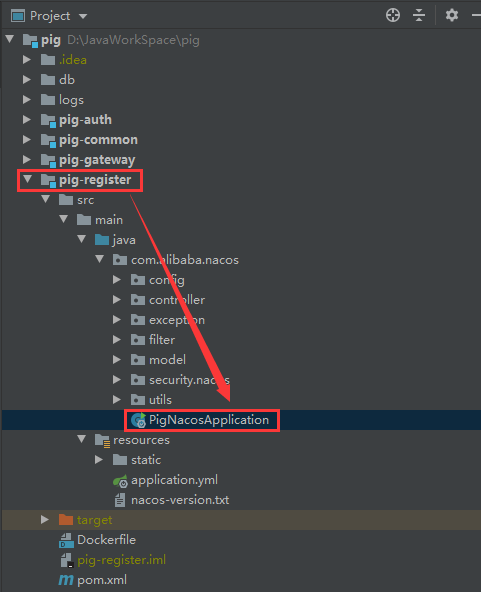The image size is (481, 592).
Task: Expand the controller package arrow
Action: [x=117, y=299]
